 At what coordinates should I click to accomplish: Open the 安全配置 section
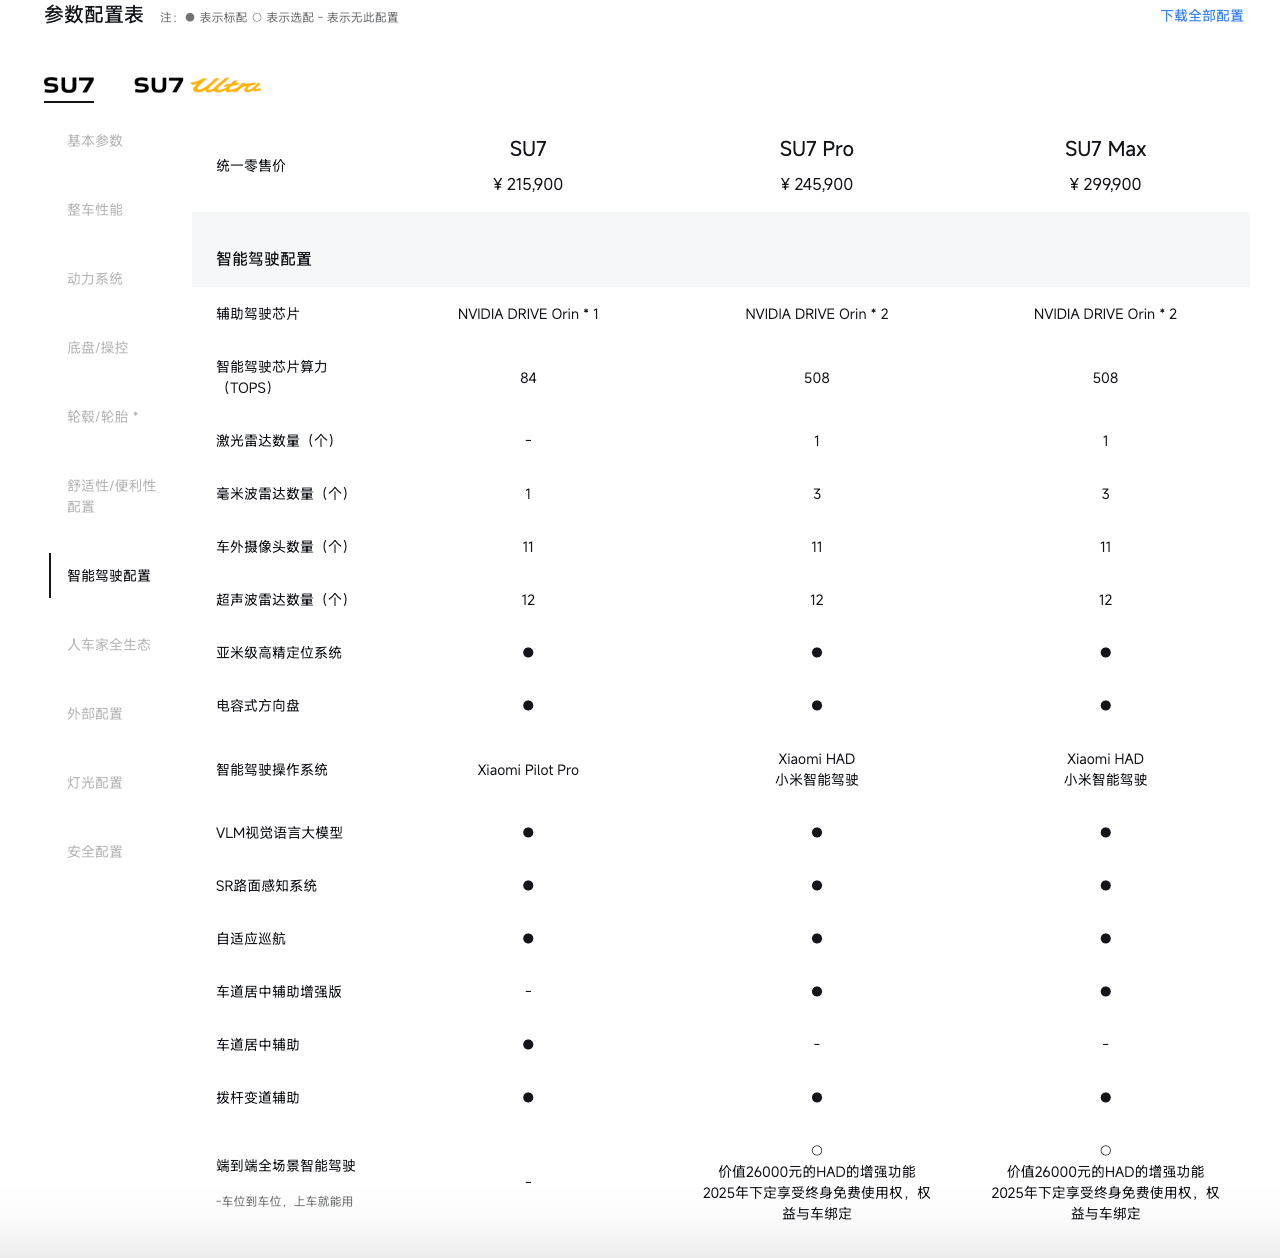tap(94, 852)
